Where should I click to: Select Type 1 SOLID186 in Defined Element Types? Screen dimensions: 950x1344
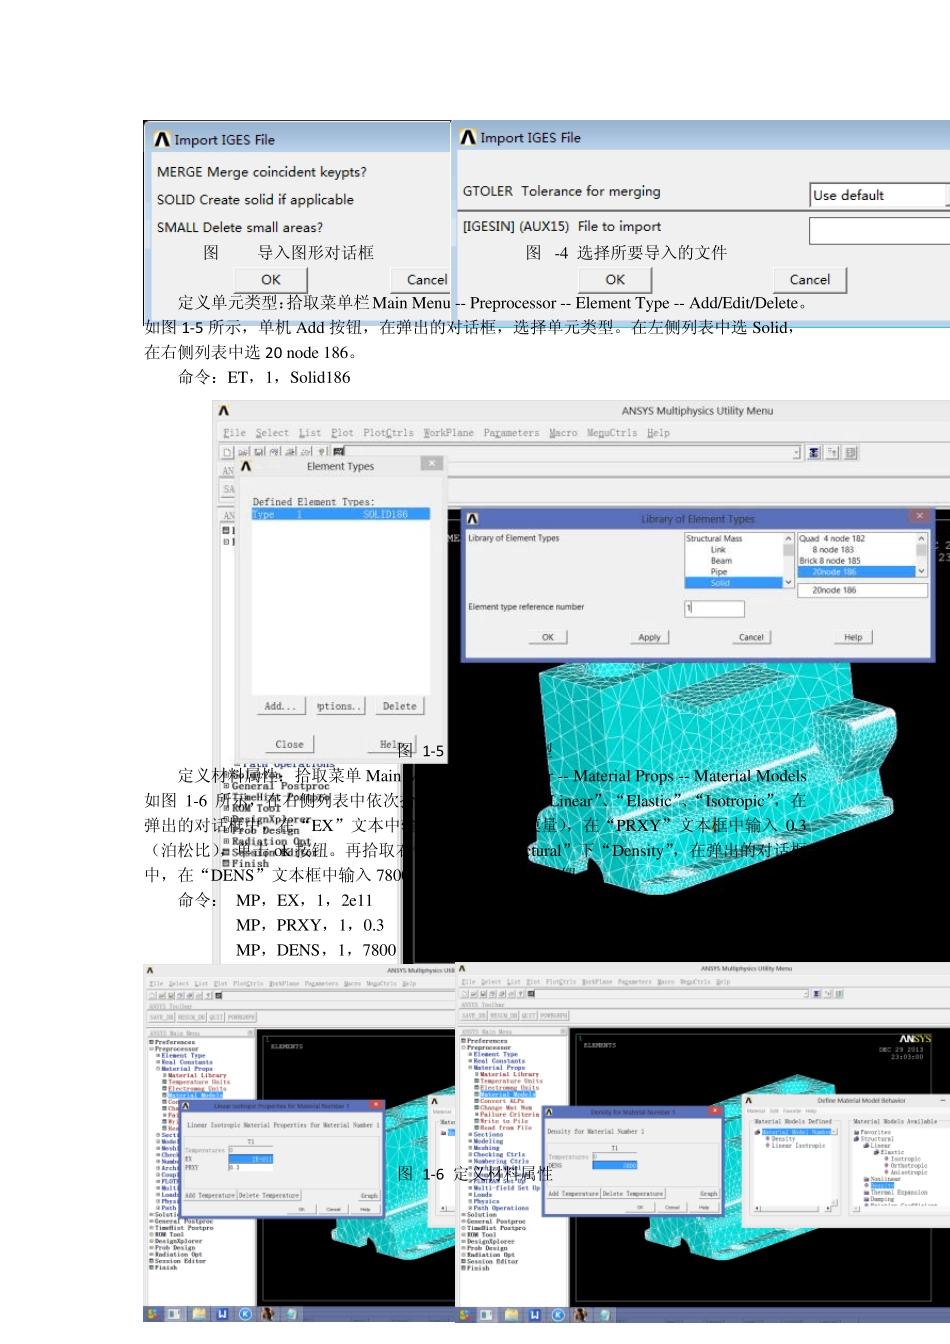pyautogui.click(x=340, y=514)
